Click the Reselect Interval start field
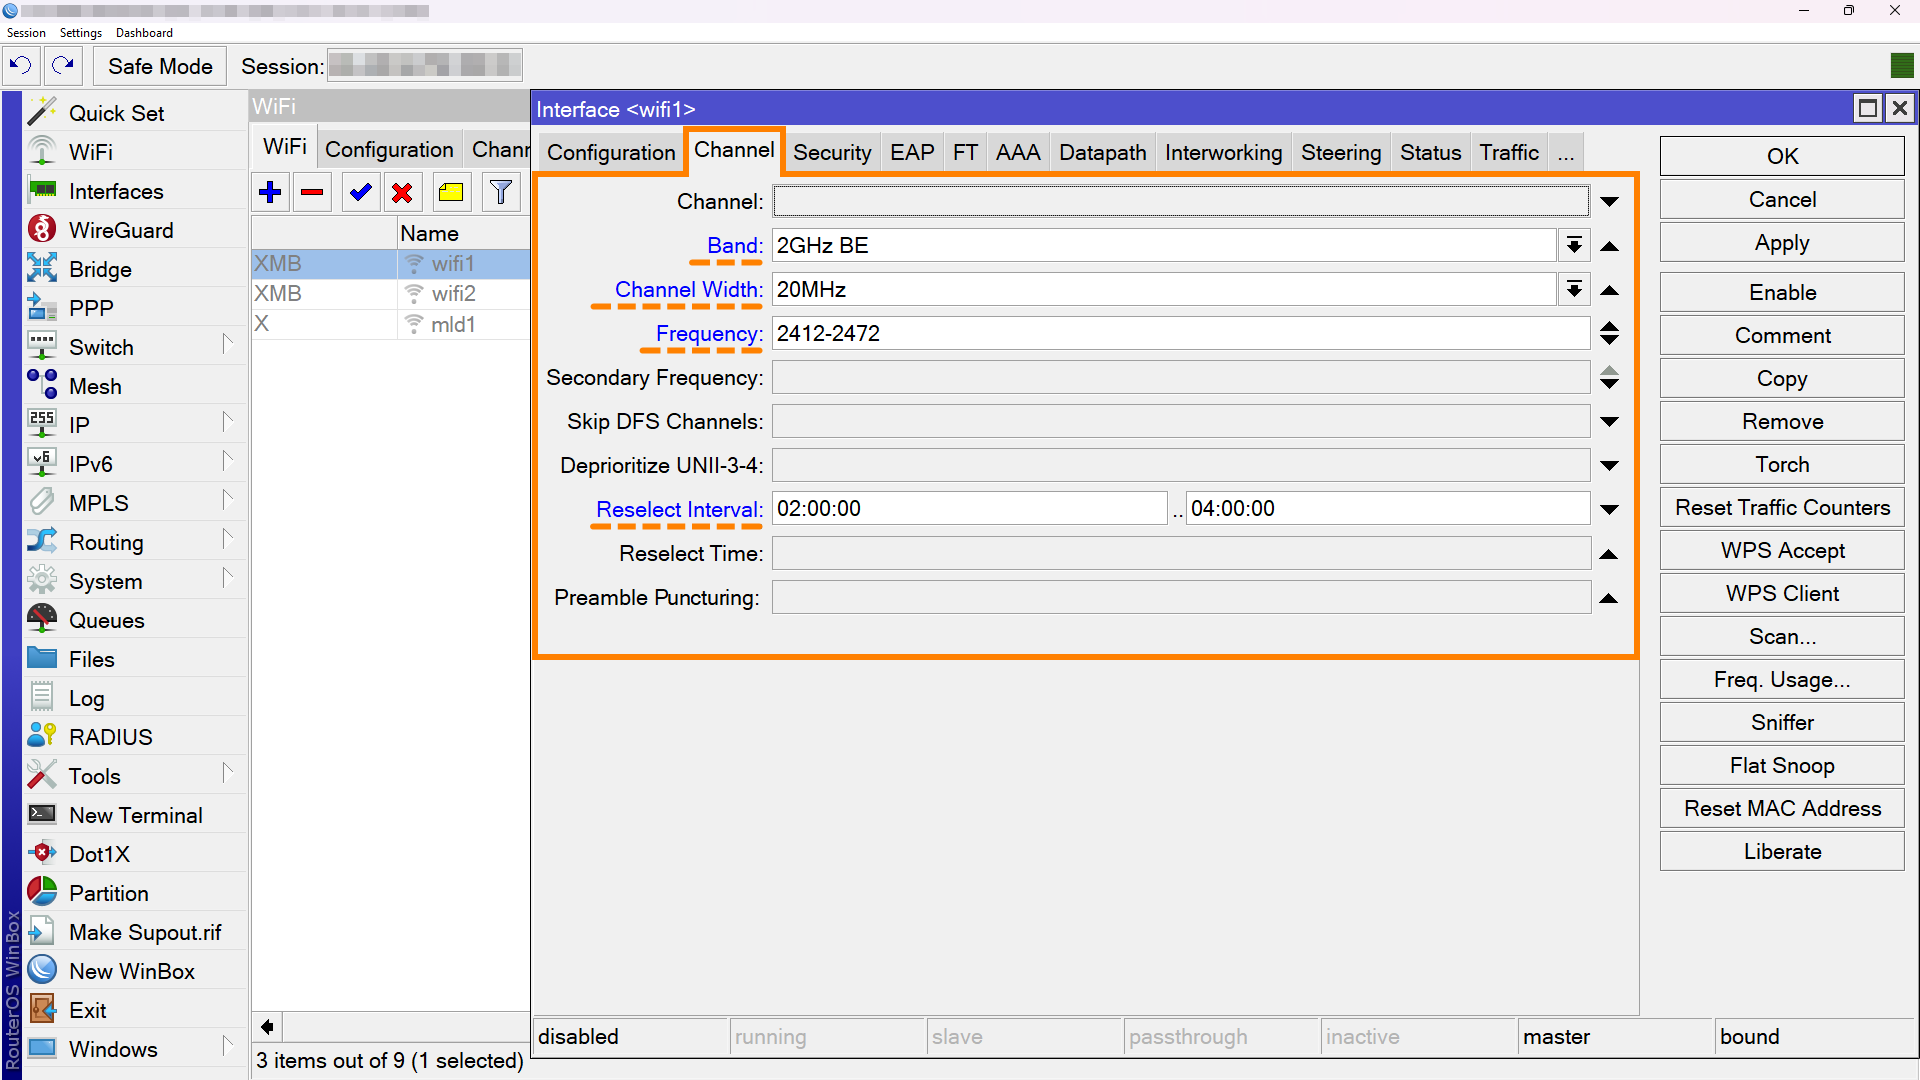 click(x=969, y=509)
